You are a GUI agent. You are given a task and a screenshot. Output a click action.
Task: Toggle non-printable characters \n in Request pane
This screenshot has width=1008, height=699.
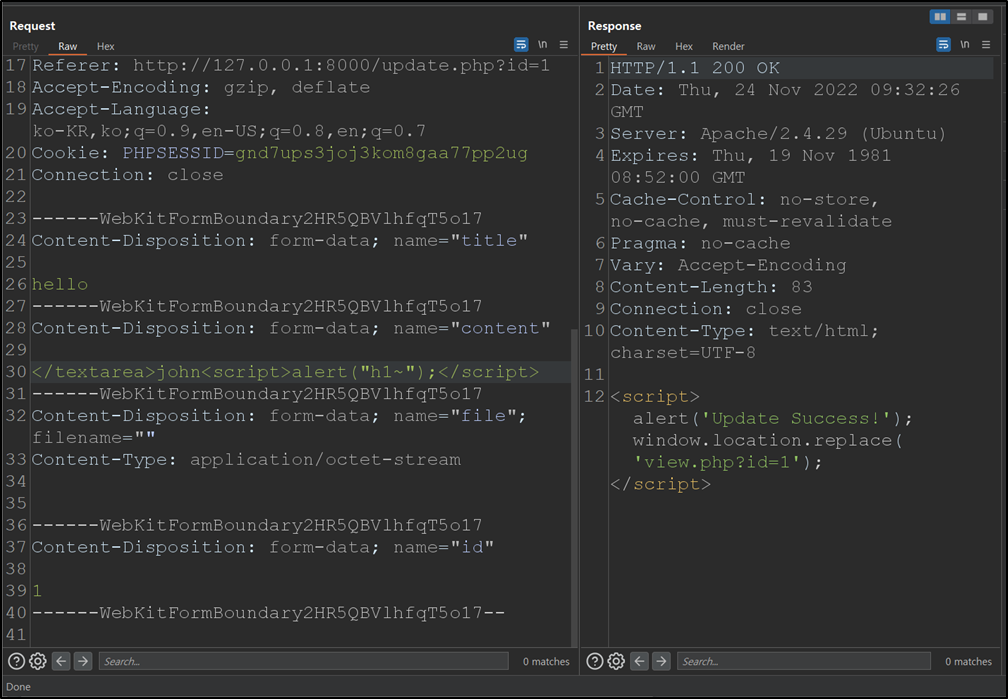543,44
